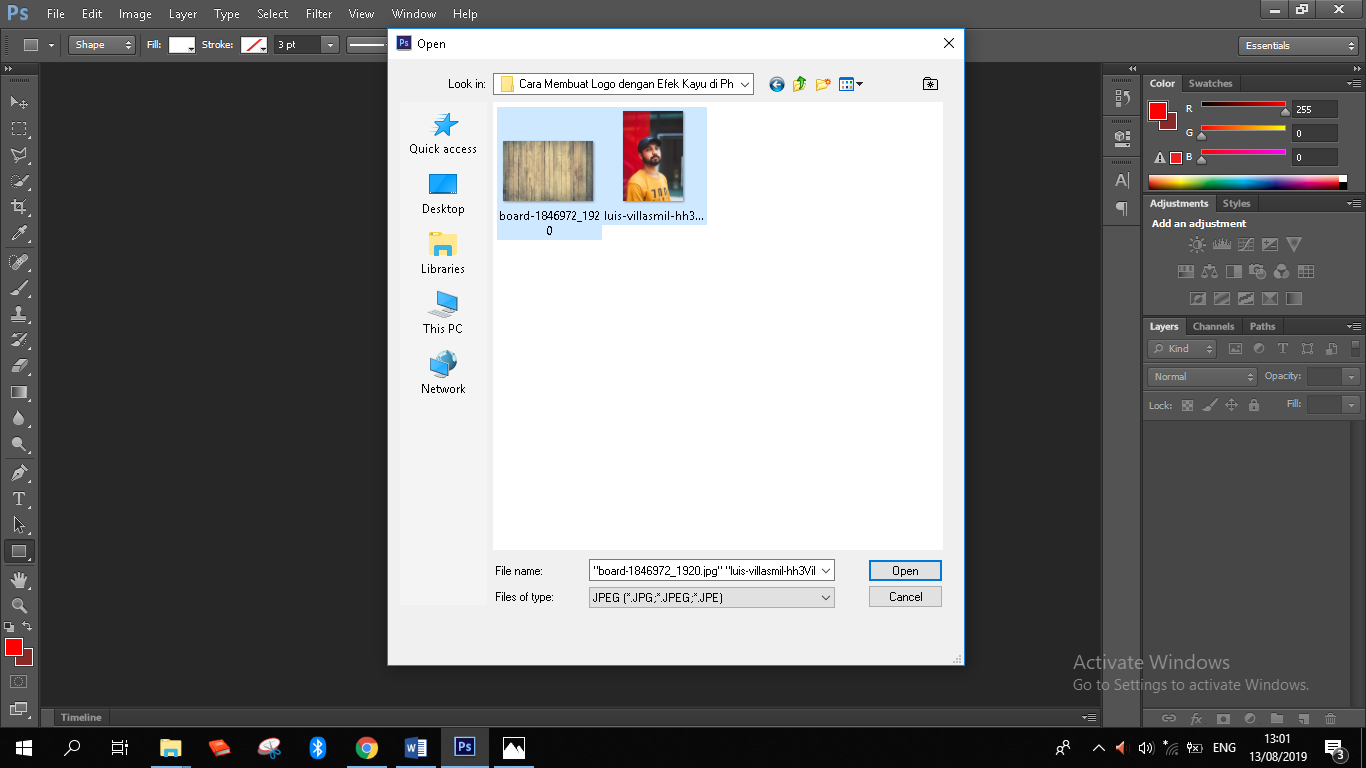The width and height of the screenshot is (1366, 768).
Task: Toggle type layer filter
Action: pos(1283,349)
